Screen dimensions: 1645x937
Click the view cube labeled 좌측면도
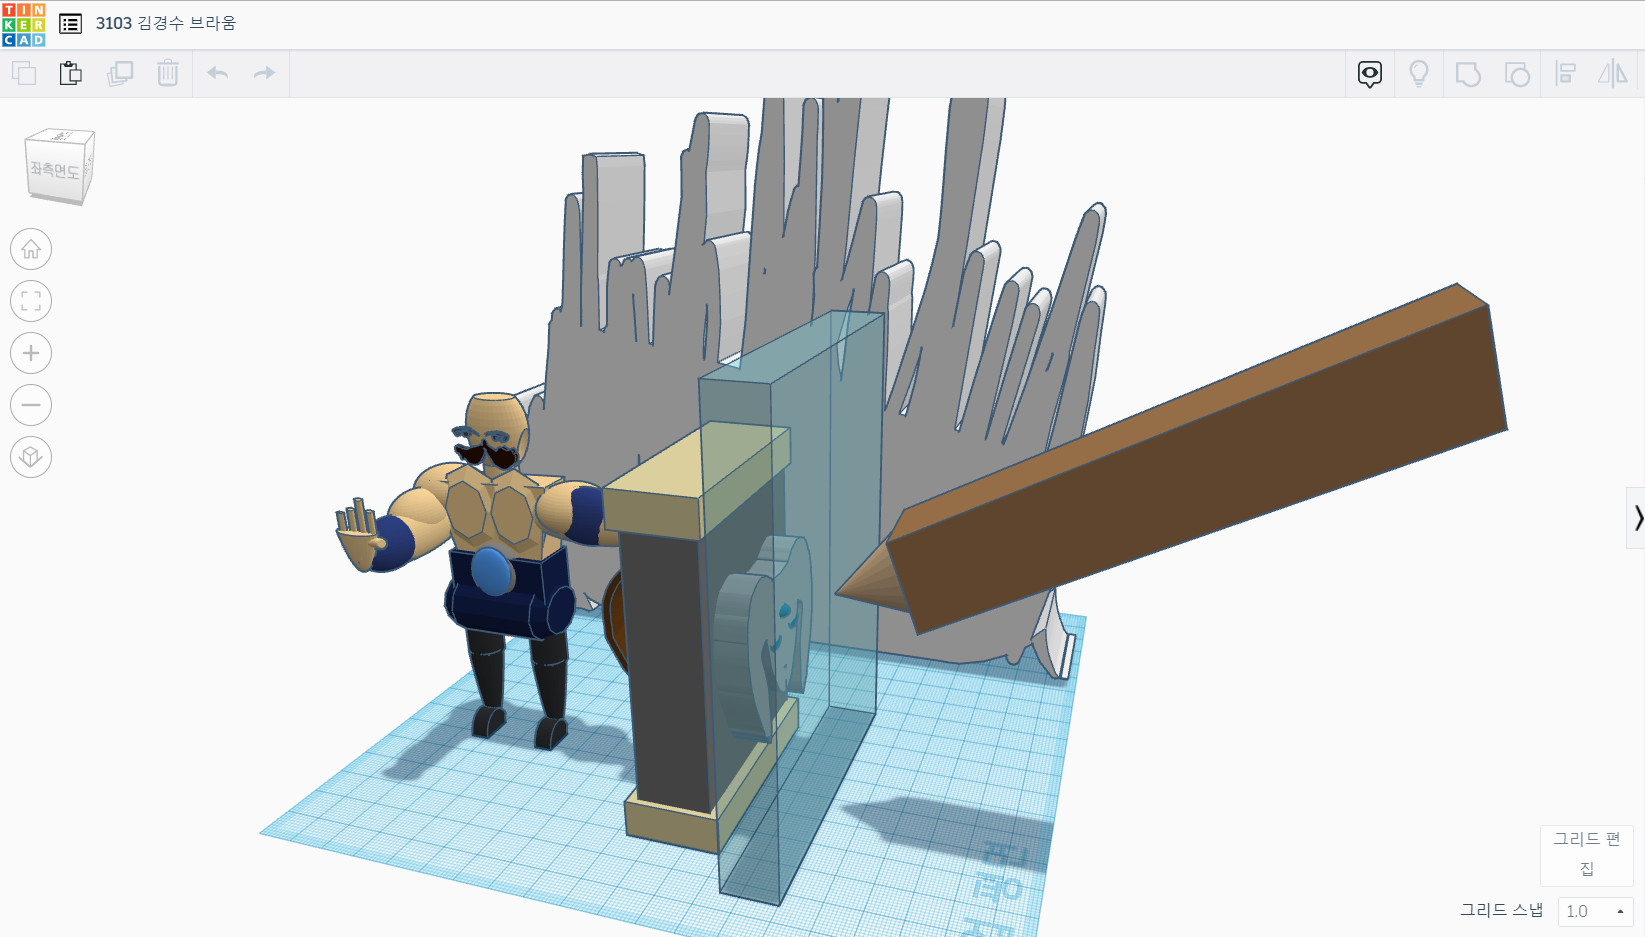(59, 167)
